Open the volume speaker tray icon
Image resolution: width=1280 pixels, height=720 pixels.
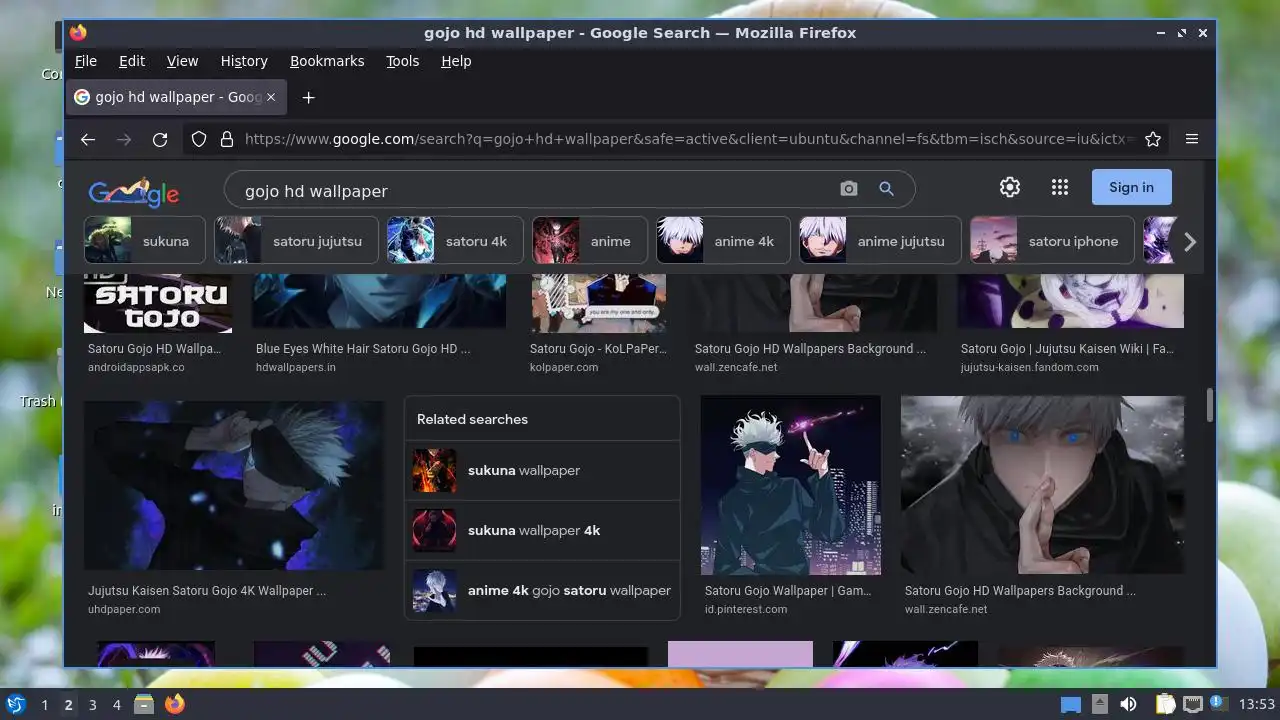1129,704
